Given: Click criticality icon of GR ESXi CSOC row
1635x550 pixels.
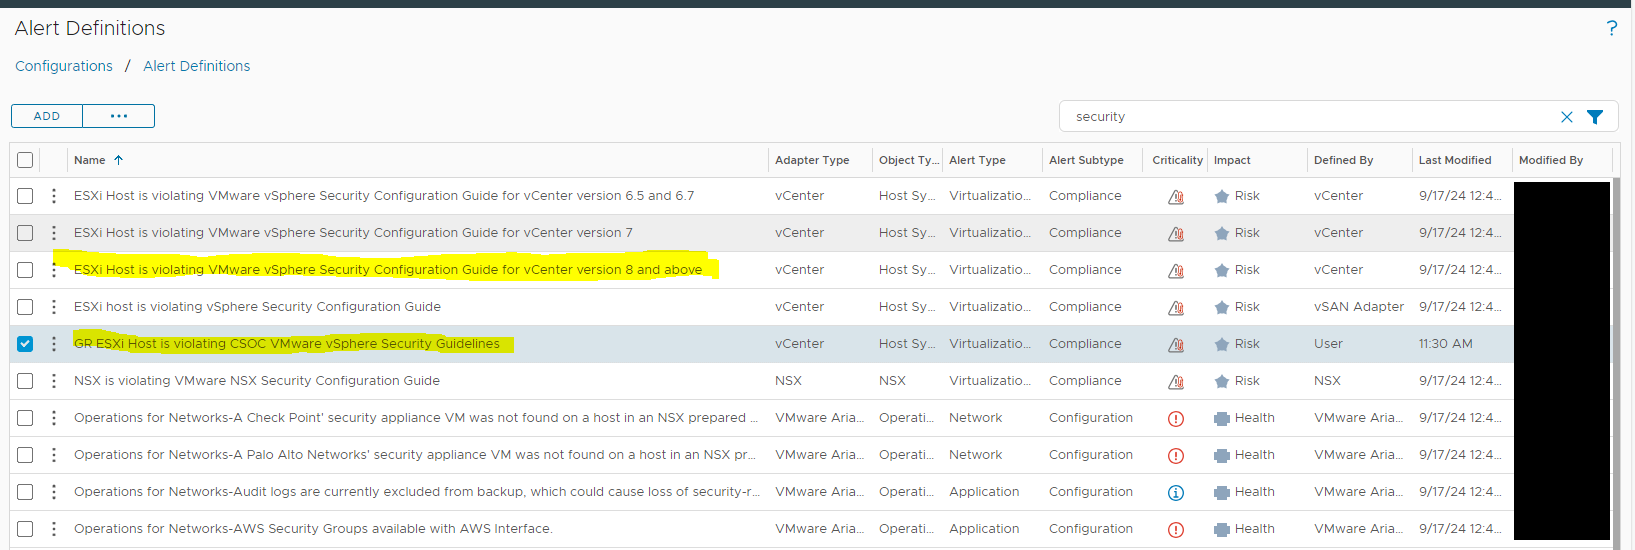Looking at the screenshot, I should [x=1176, y=345].
